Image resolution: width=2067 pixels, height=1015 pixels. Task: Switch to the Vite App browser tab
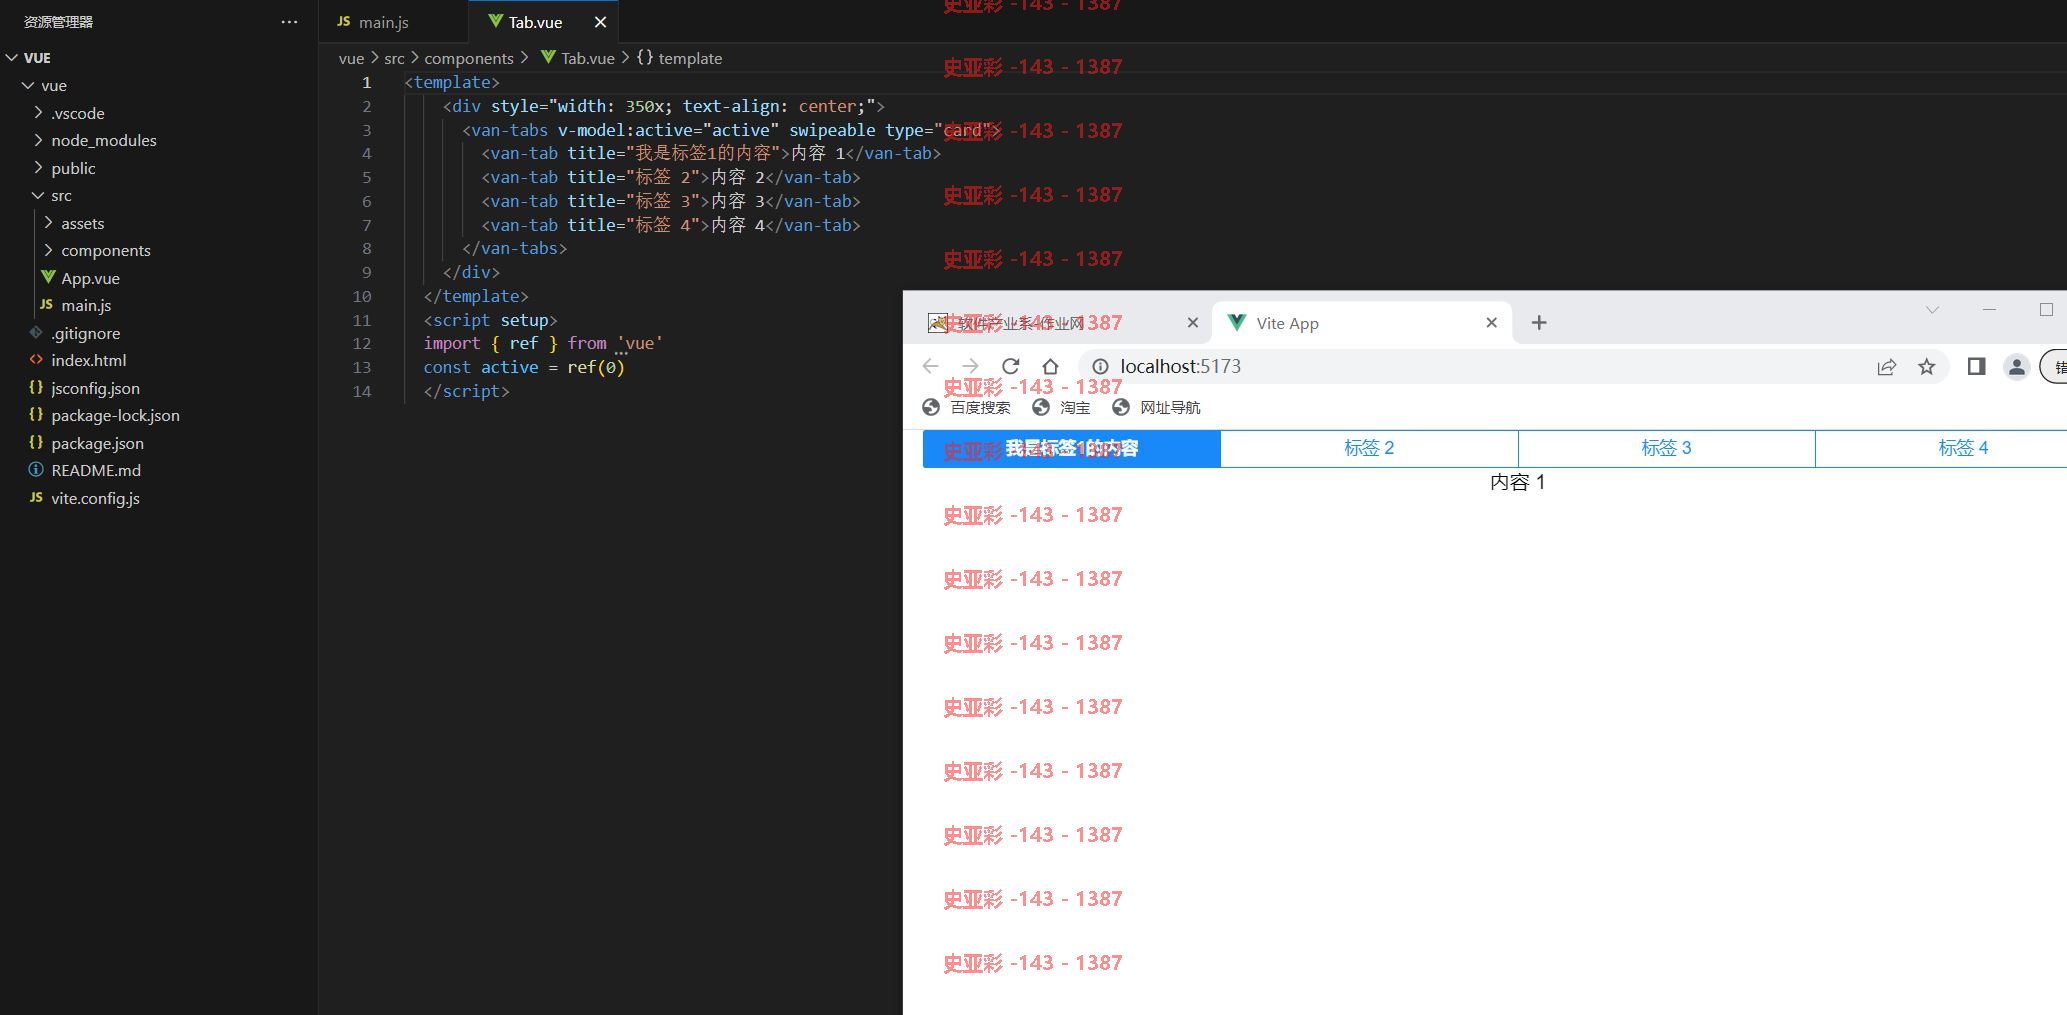coord(1361,322)
